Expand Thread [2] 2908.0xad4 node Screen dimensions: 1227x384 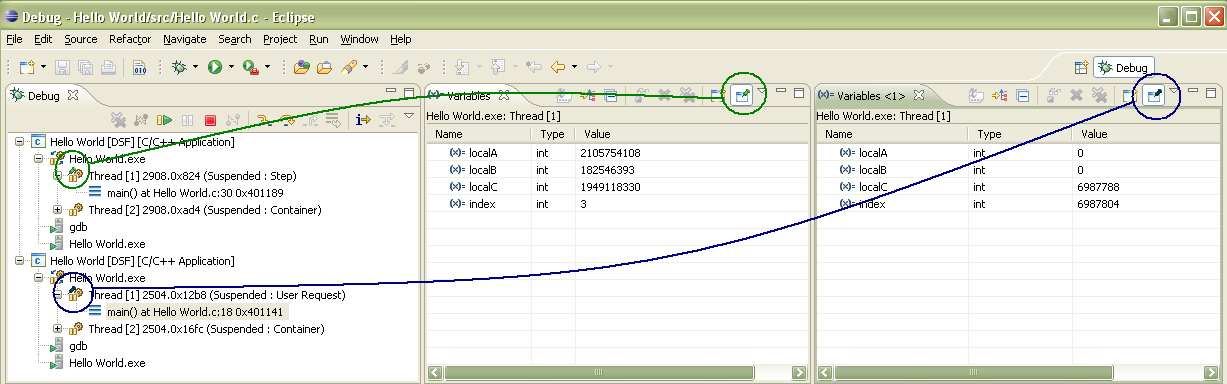coord(58,210)
